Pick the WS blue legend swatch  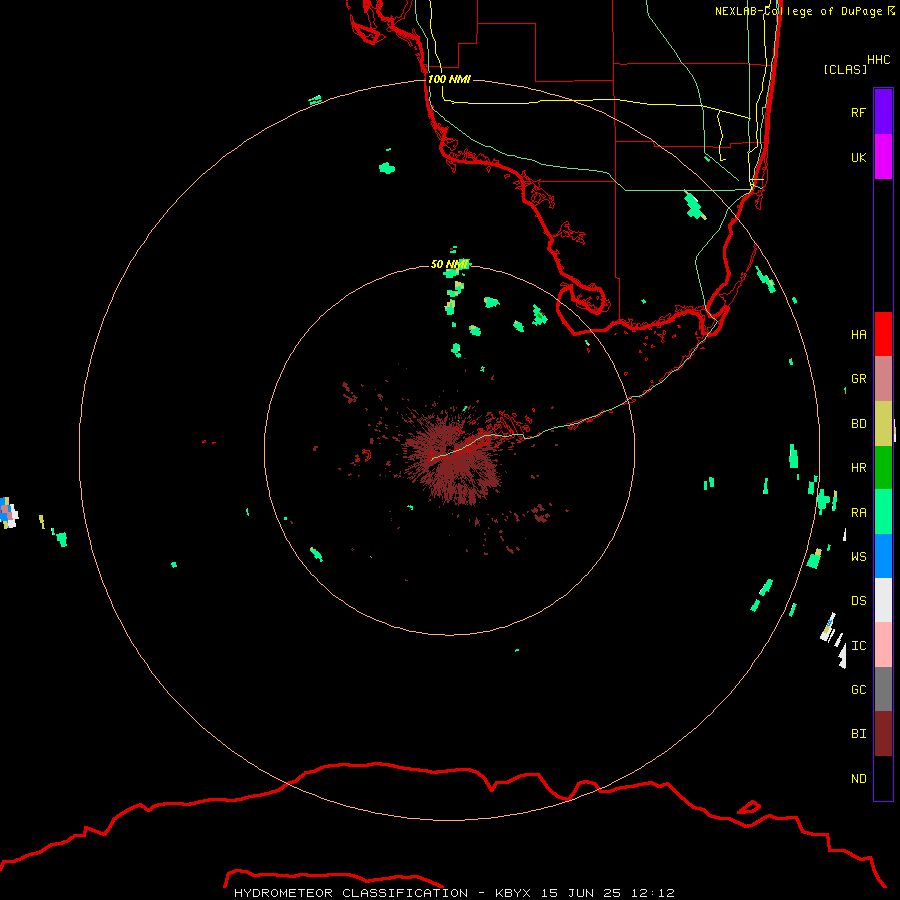[883, 556]
